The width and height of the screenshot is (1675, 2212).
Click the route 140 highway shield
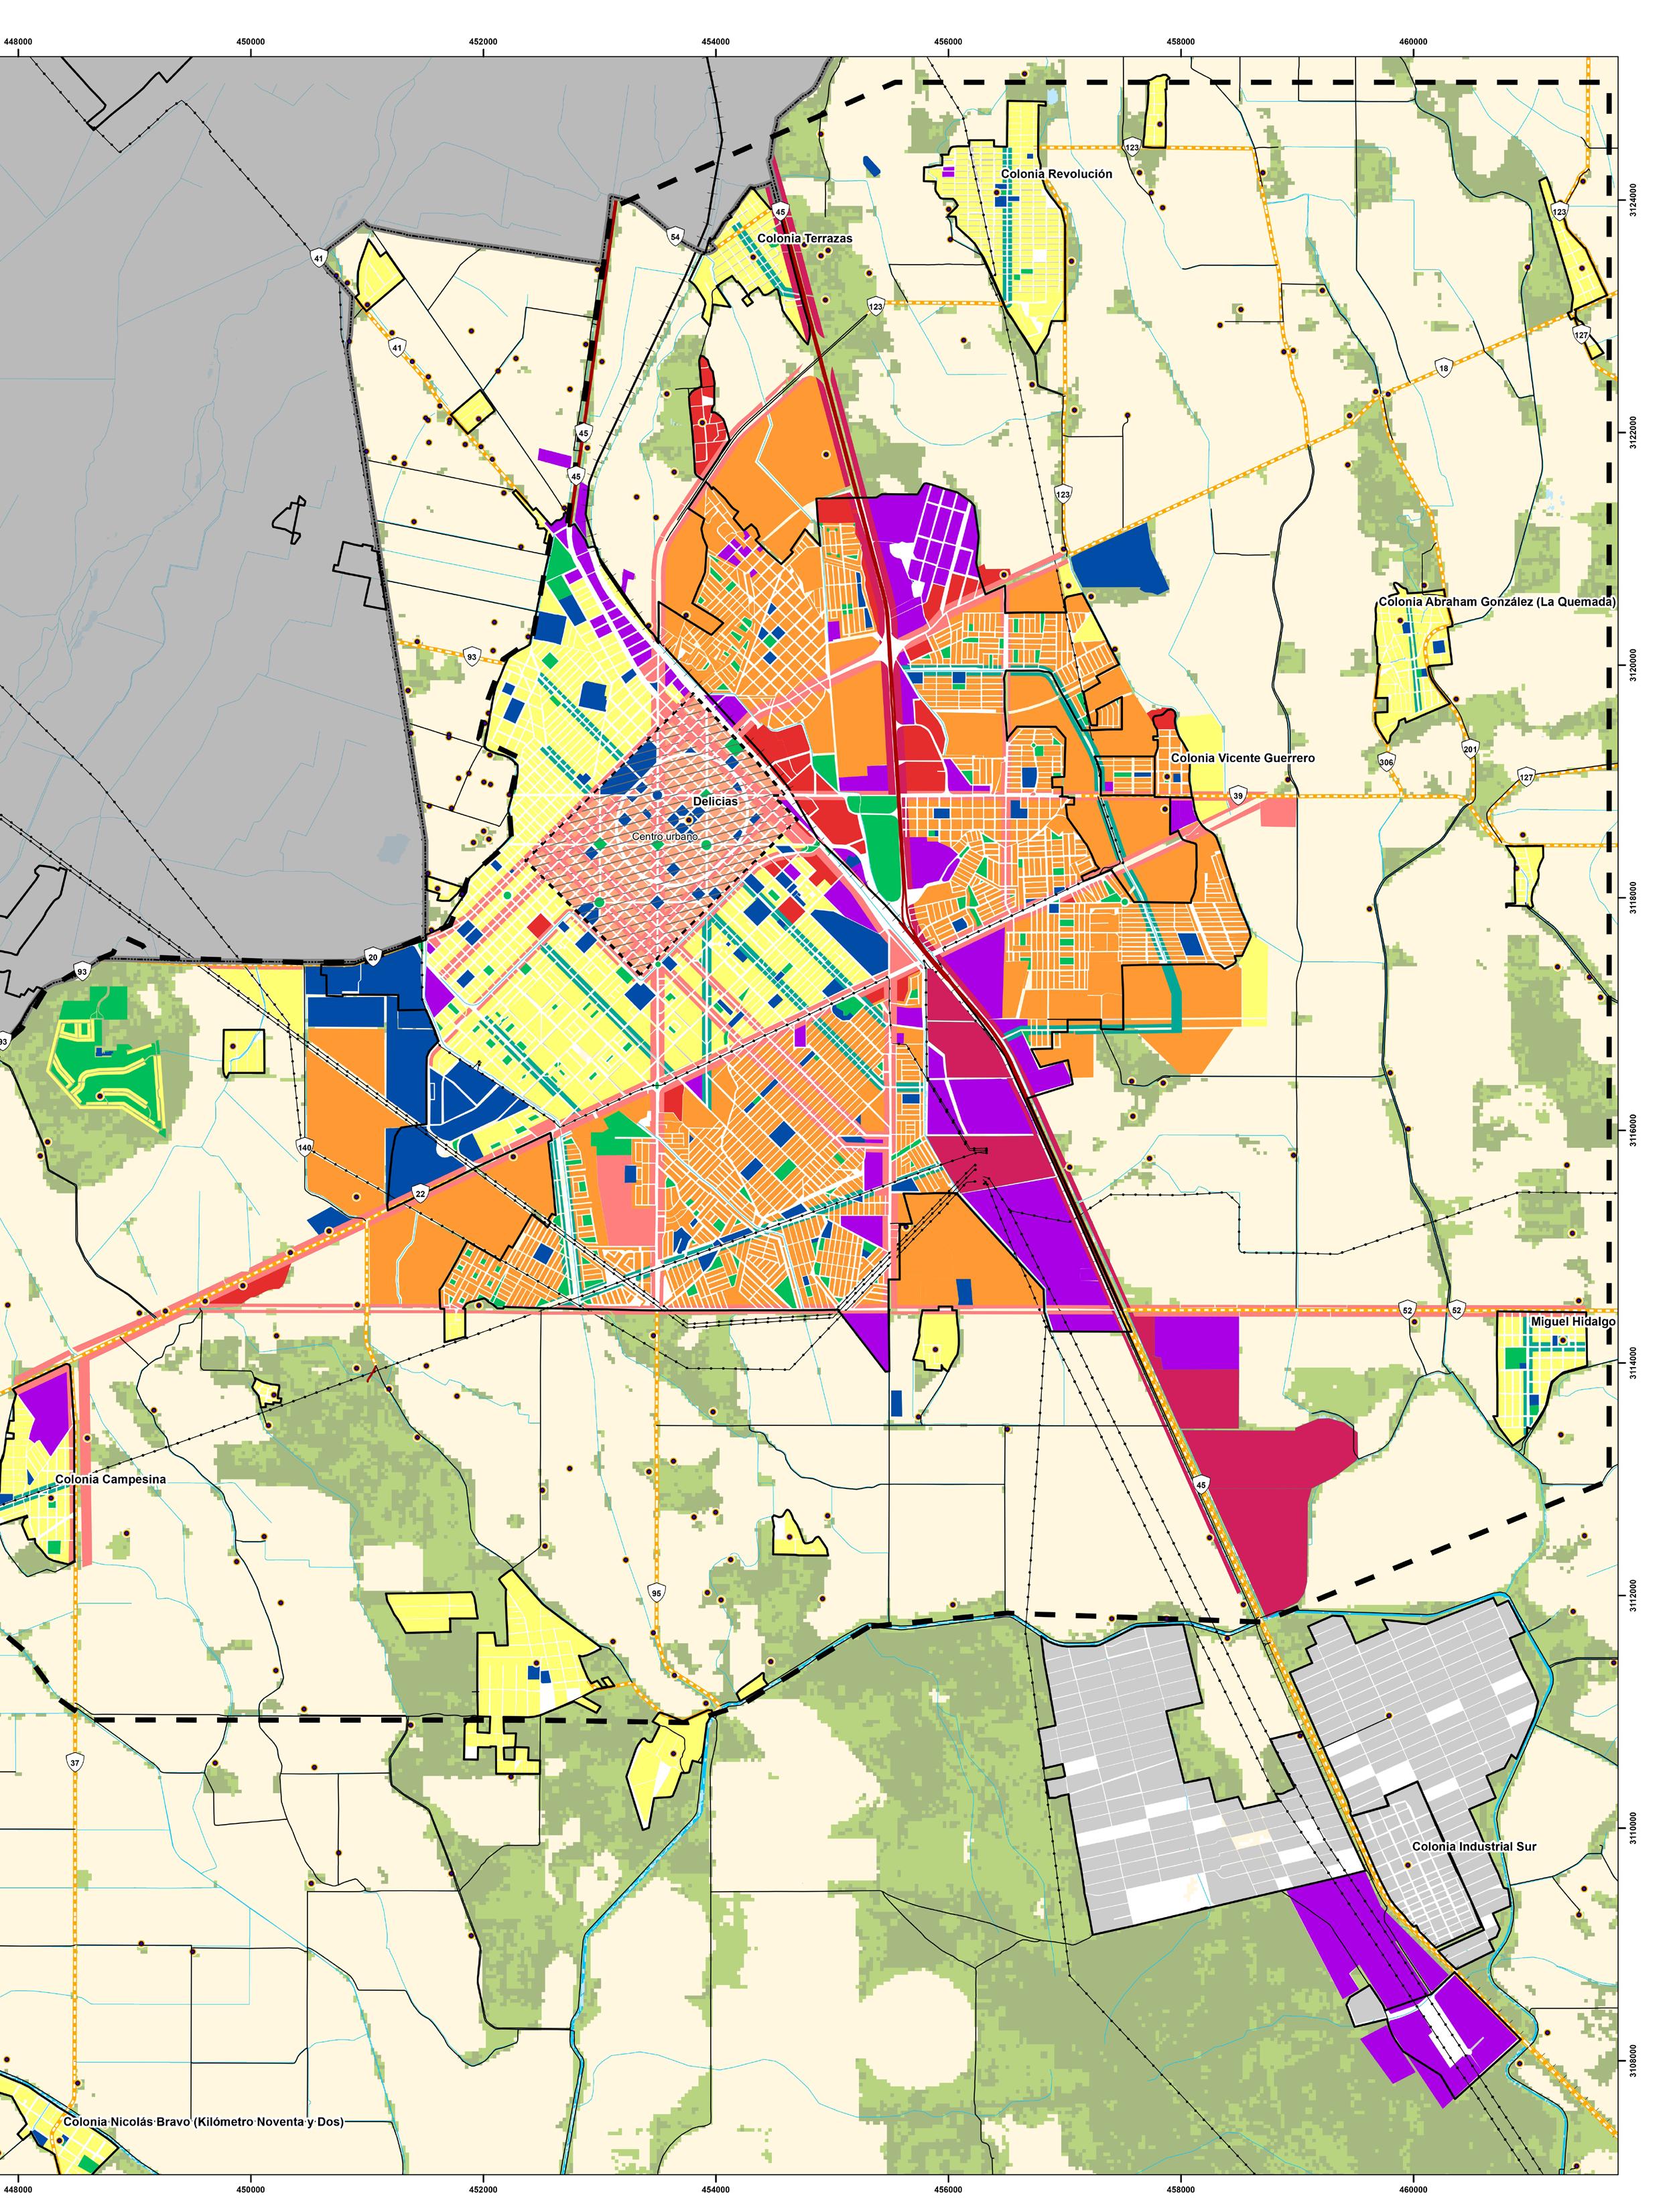(304, 1146)
